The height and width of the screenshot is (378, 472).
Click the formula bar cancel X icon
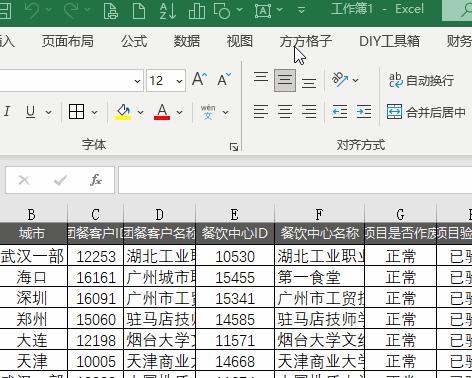tap(24, 180)
